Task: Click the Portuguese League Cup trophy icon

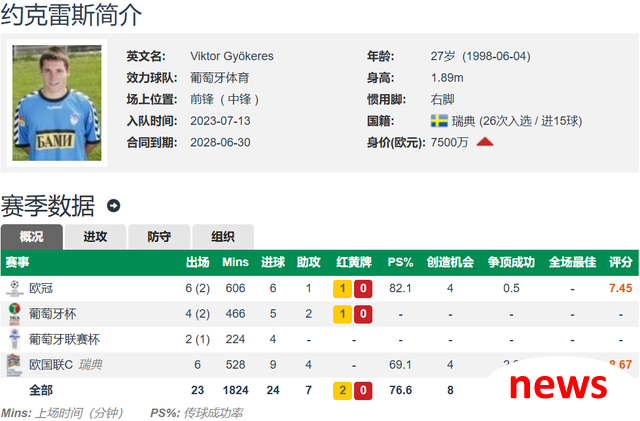Action: click(x=14, y=339)
